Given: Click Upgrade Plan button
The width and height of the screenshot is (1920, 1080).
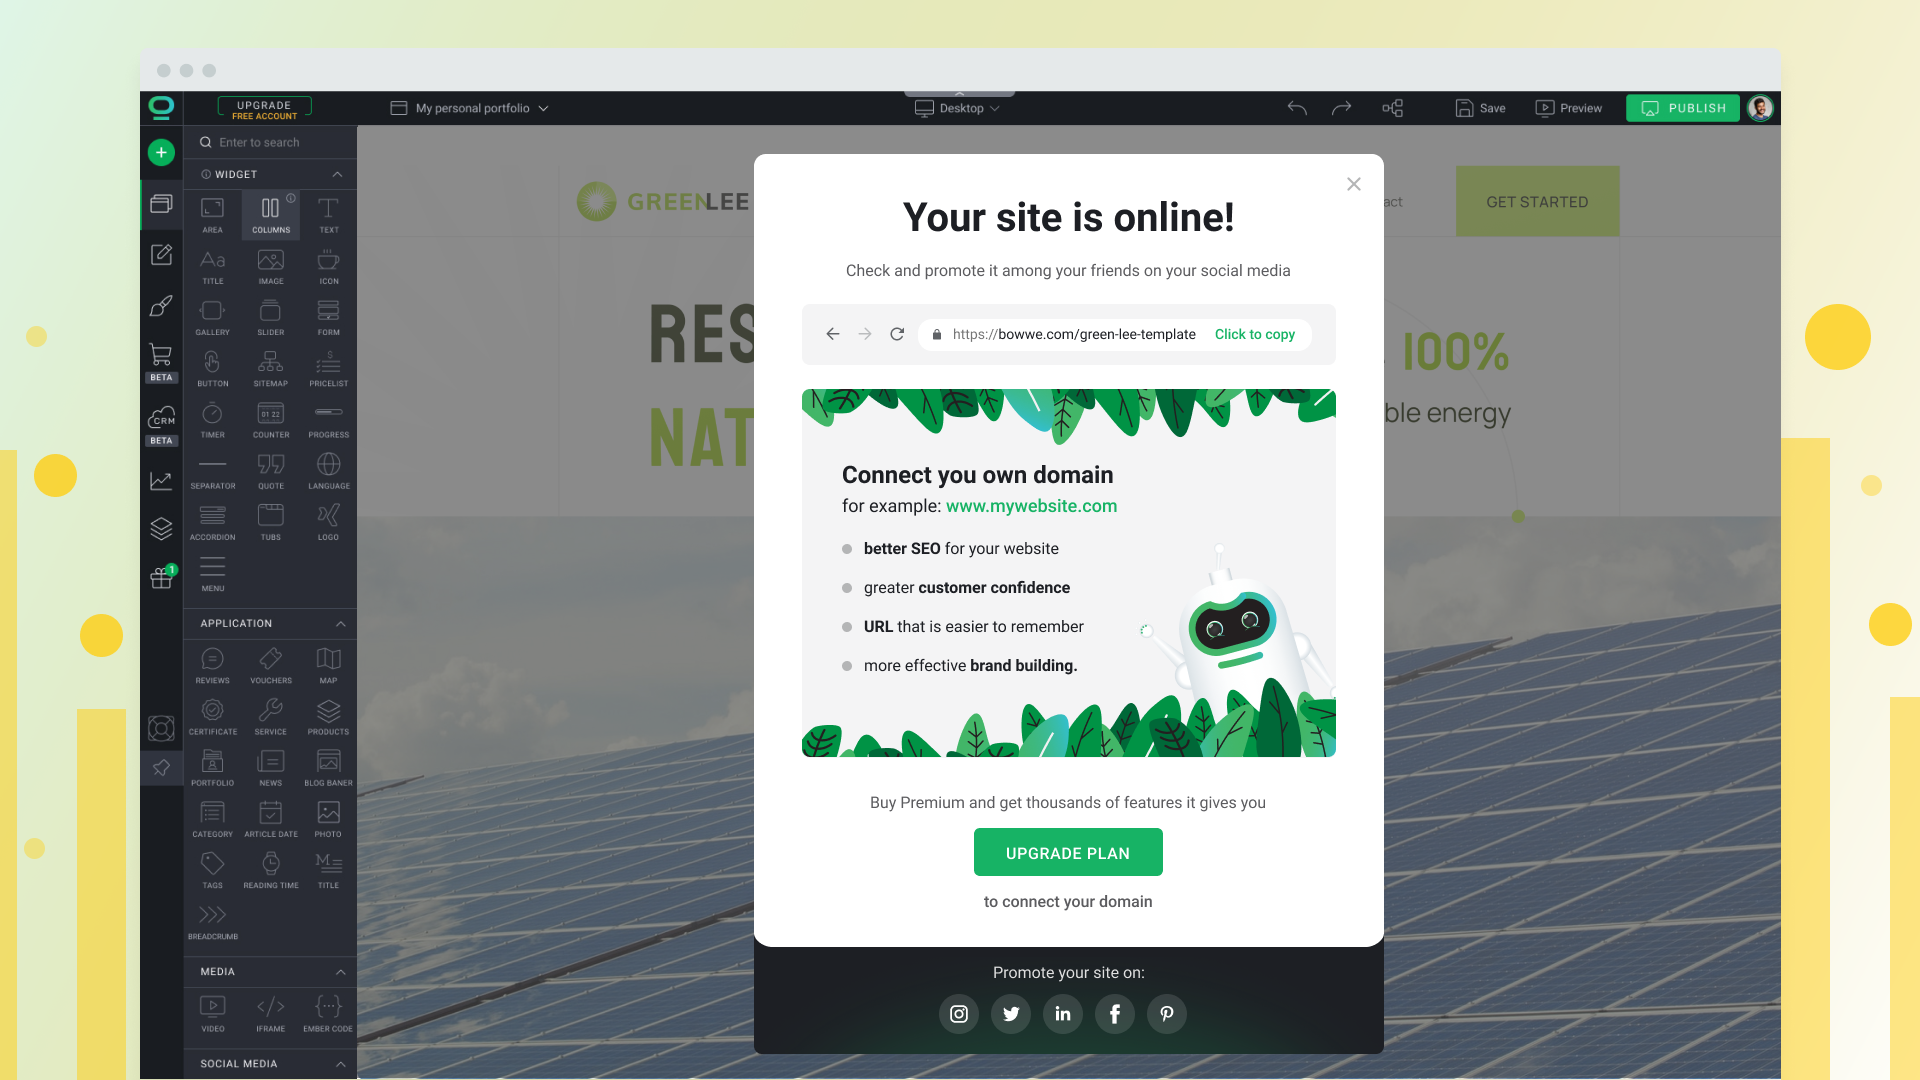Looking at the screenshot, I should coord(1067,853).
